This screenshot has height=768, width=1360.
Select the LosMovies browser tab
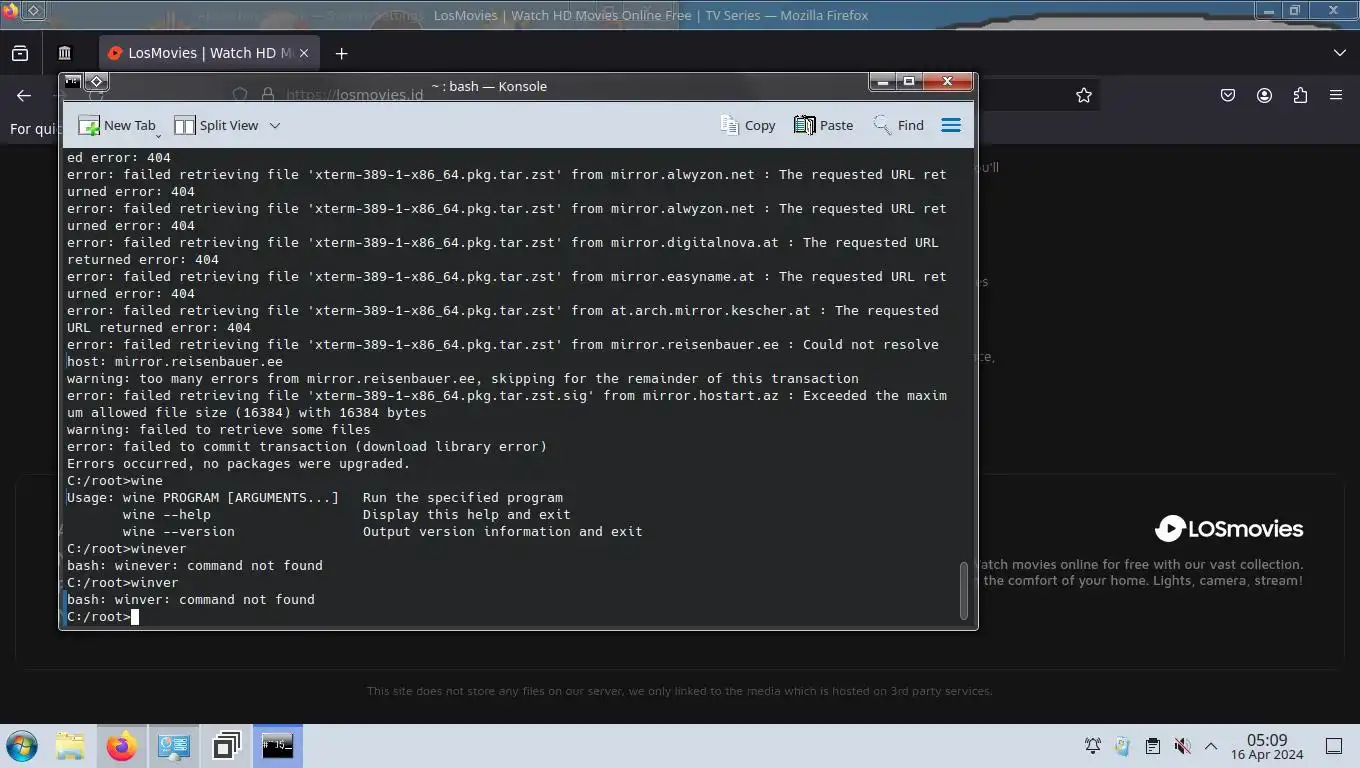[208, 53]
